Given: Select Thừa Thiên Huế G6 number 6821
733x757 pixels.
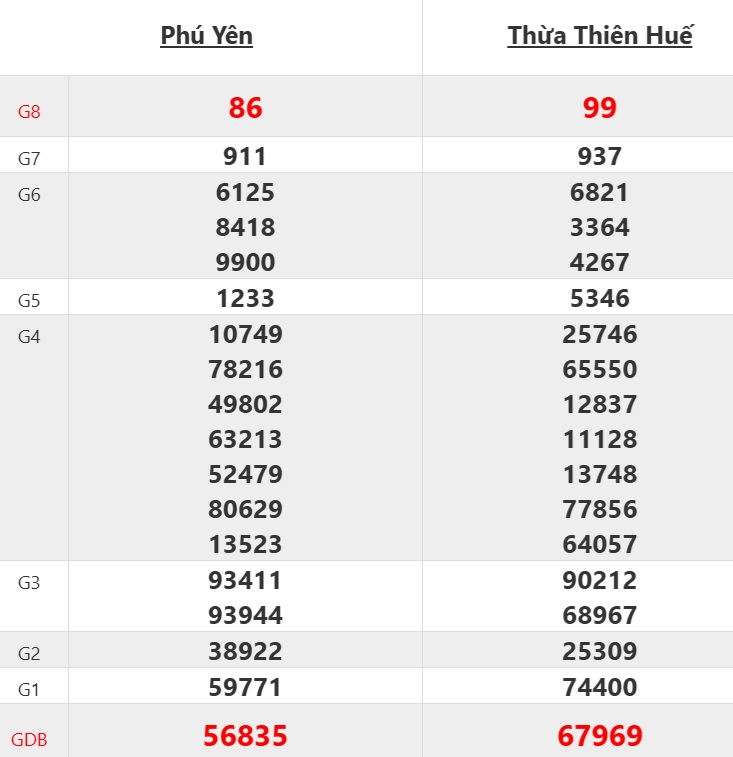Looking at the screenshot, I should point(599,192).
